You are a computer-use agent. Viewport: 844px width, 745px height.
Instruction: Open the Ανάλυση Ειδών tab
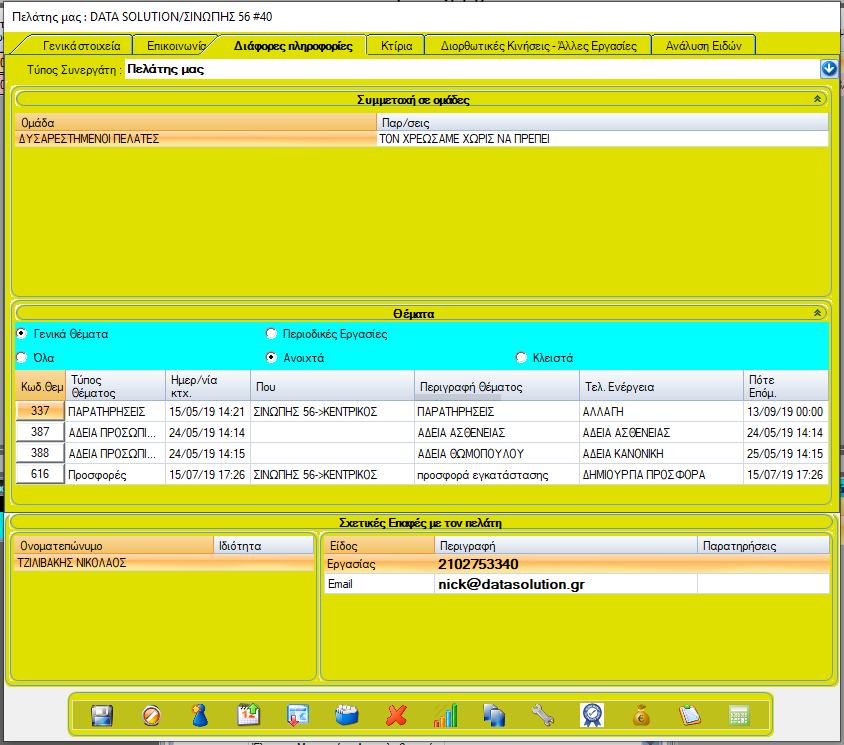703,45
